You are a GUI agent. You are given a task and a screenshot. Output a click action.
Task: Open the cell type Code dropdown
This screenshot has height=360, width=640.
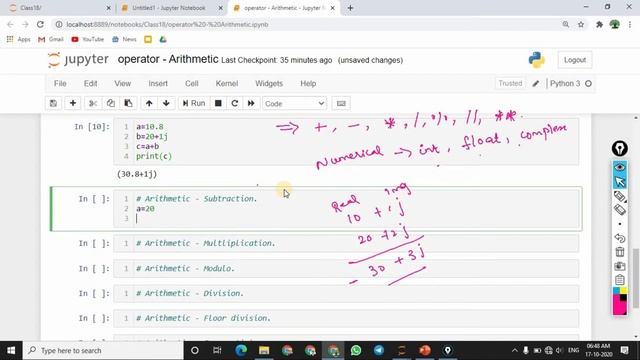[294, 104]
